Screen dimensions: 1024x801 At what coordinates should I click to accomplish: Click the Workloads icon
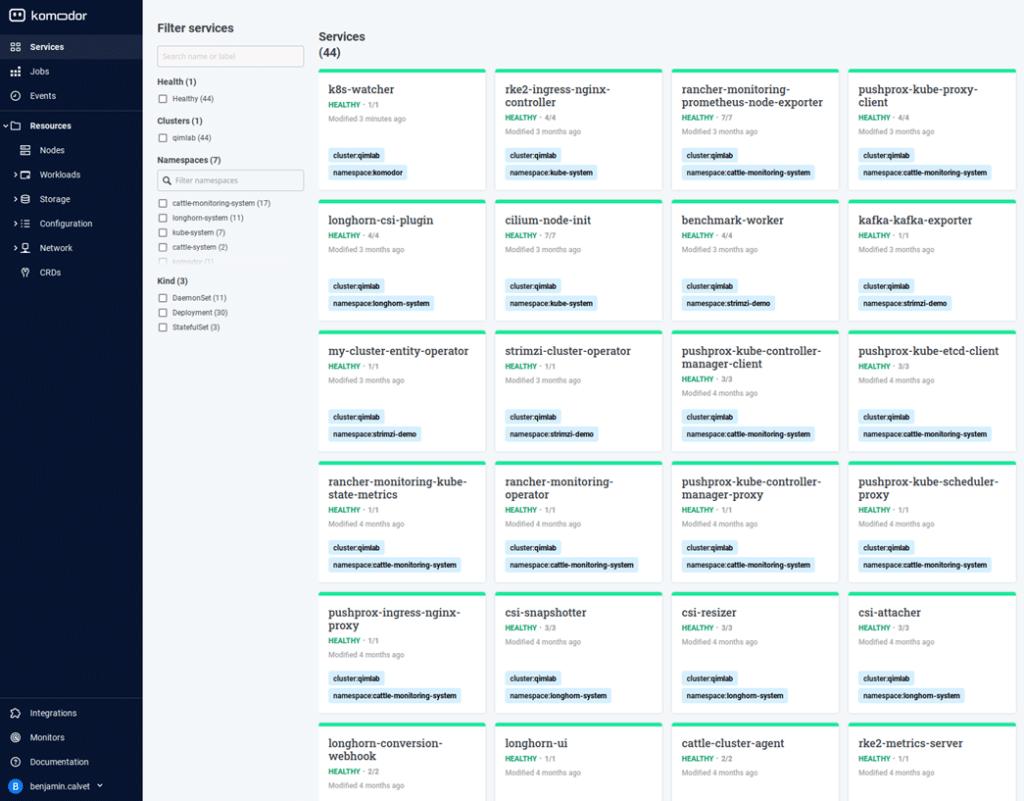[25, 175]
